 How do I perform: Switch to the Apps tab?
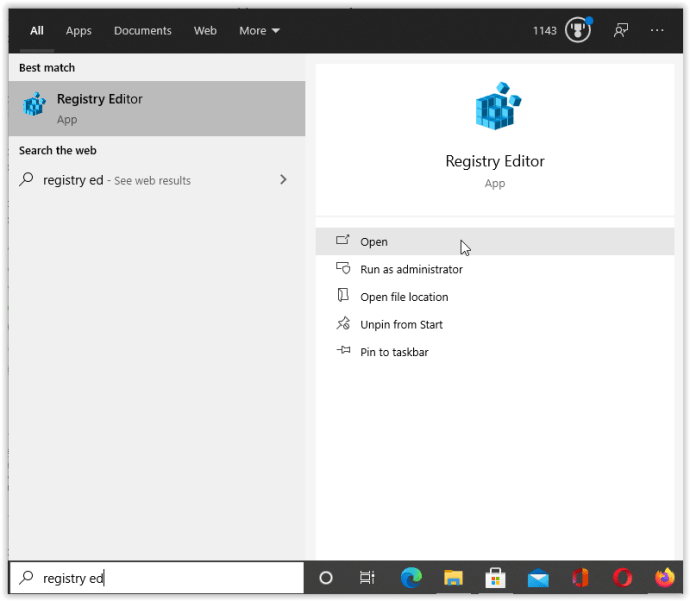click(79, 31)
